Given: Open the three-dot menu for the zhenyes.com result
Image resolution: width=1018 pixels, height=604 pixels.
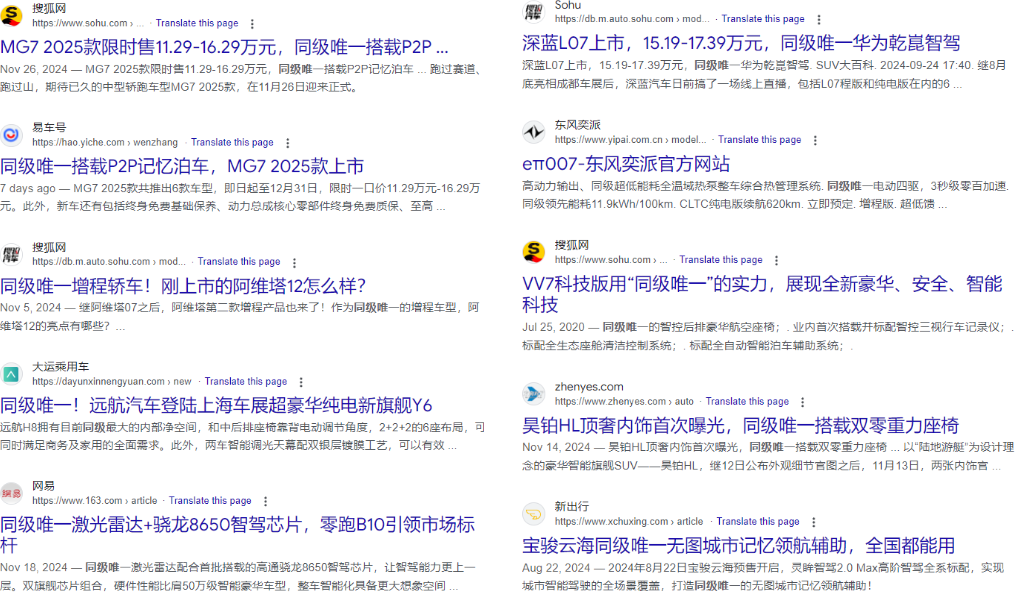Looking at the screenshot, I should coord(803,402).
